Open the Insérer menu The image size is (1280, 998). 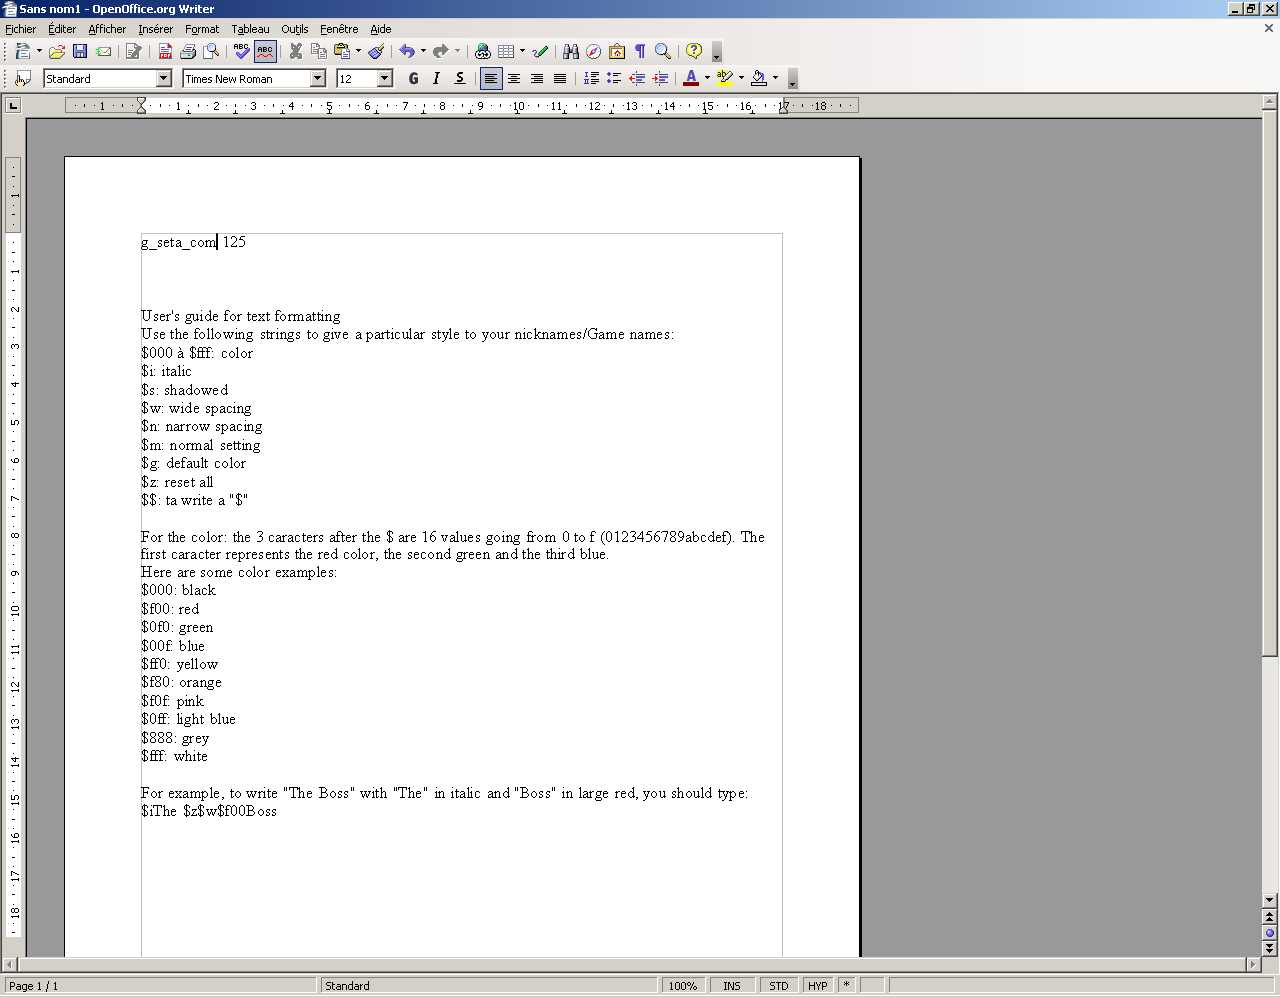[155, 29]
